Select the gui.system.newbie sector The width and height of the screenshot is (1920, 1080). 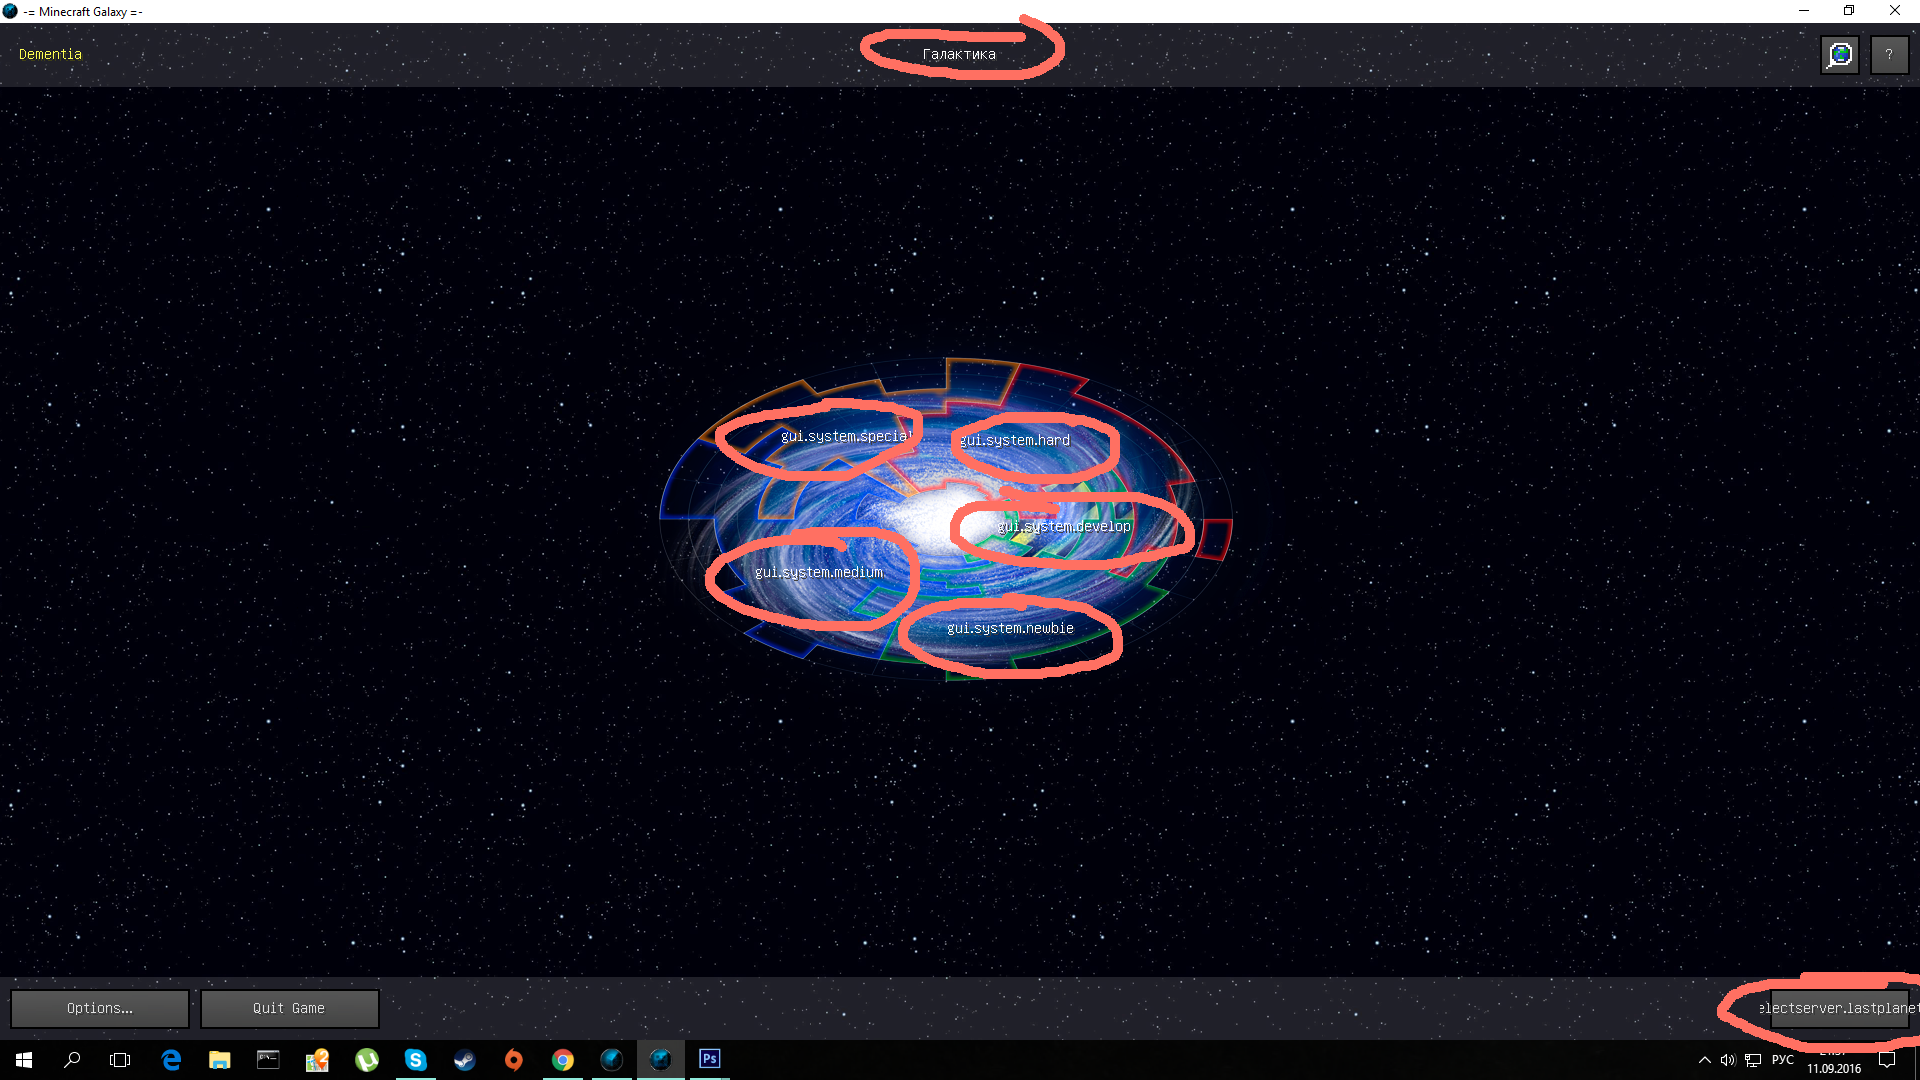(1010, 629)
